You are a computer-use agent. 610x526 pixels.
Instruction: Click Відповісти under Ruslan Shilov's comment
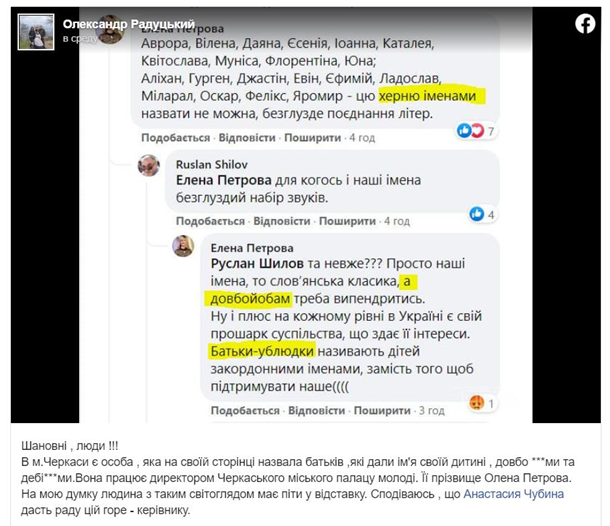point(282,221)
